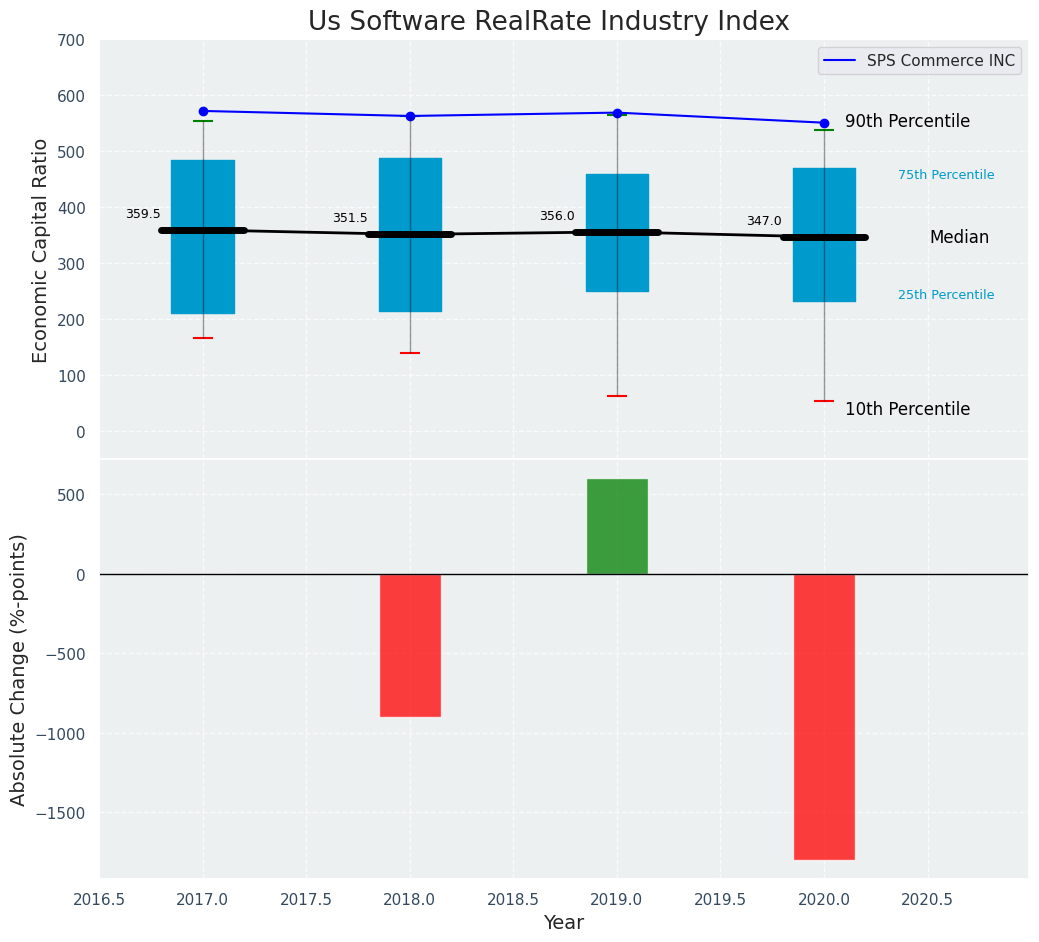Click the median label '356.0'
The height and width of the screenshot is (942, 1039).
[557, 216]
